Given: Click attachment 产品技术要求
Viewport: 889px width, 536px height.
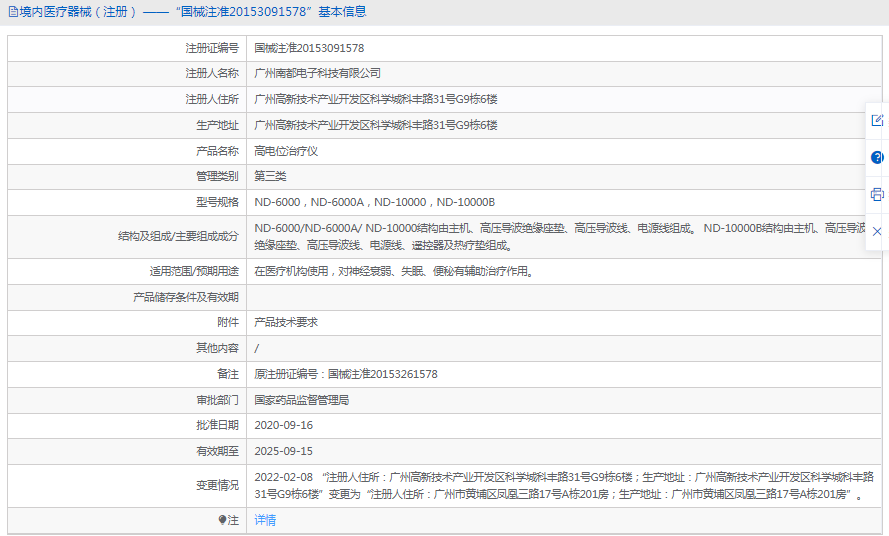Looking at the screenshot, I should point(286,322).
